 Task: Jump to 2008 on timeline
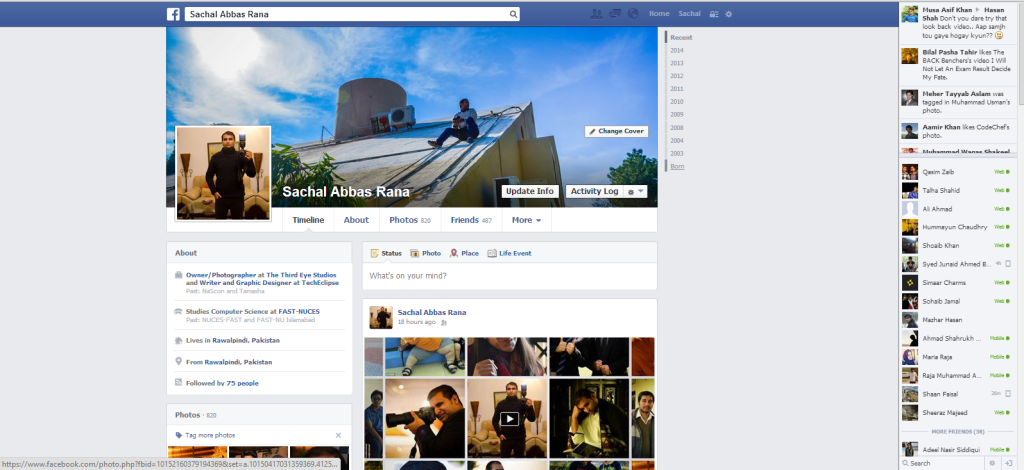pyautogui.click(x=677, y=128)
